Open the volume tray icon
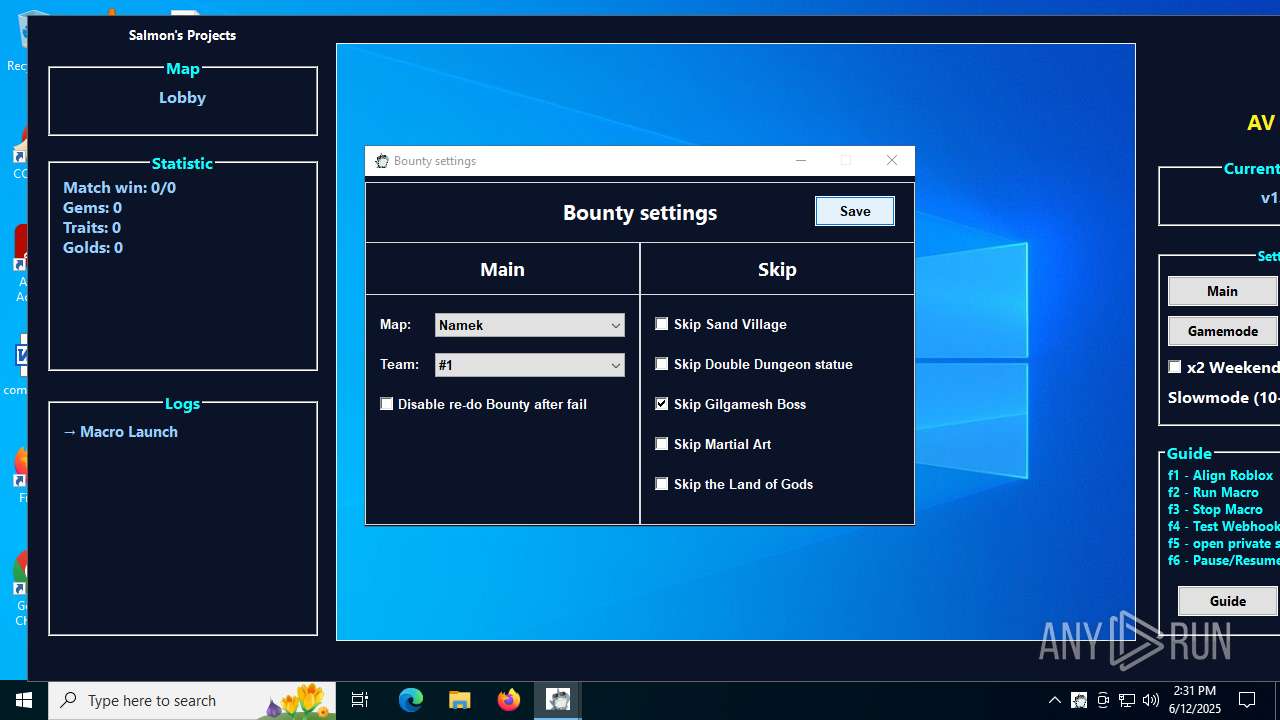The width and height of the screenshot is (1280, 720). tap(1151, 700)
